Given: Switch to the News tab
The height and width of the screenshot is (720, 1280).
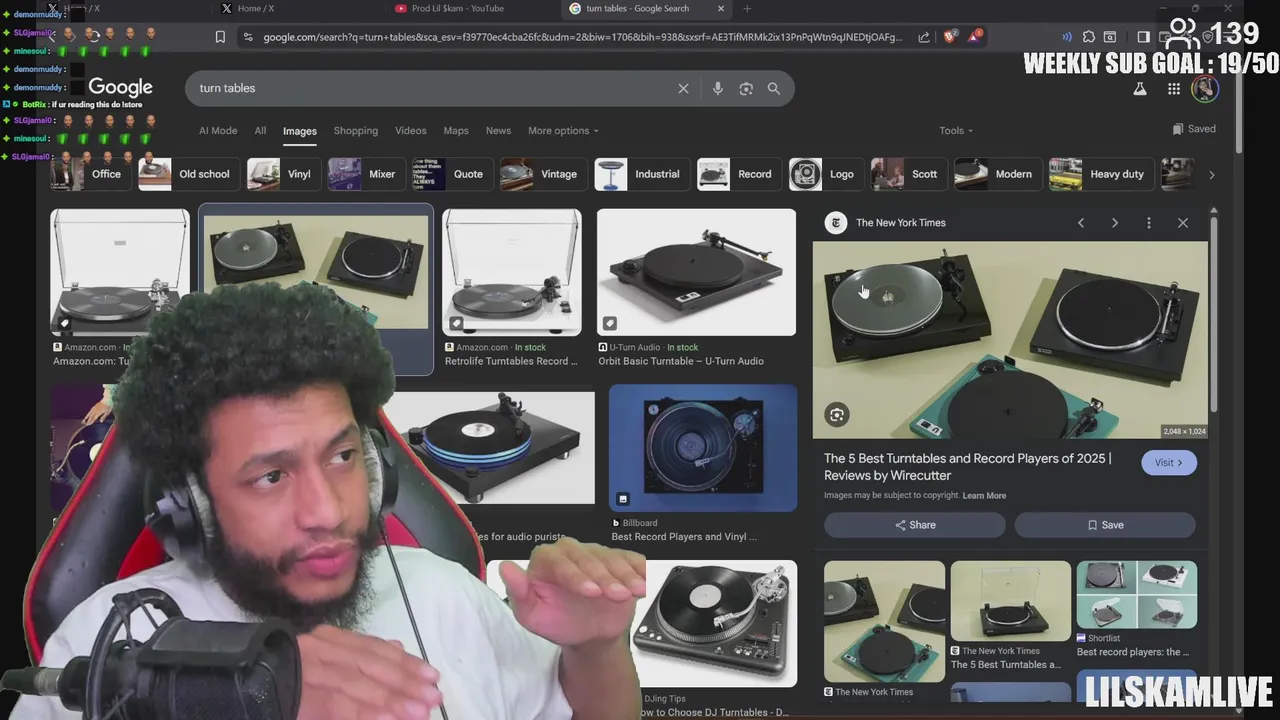Looking at the screenshot, I should 498,131.
